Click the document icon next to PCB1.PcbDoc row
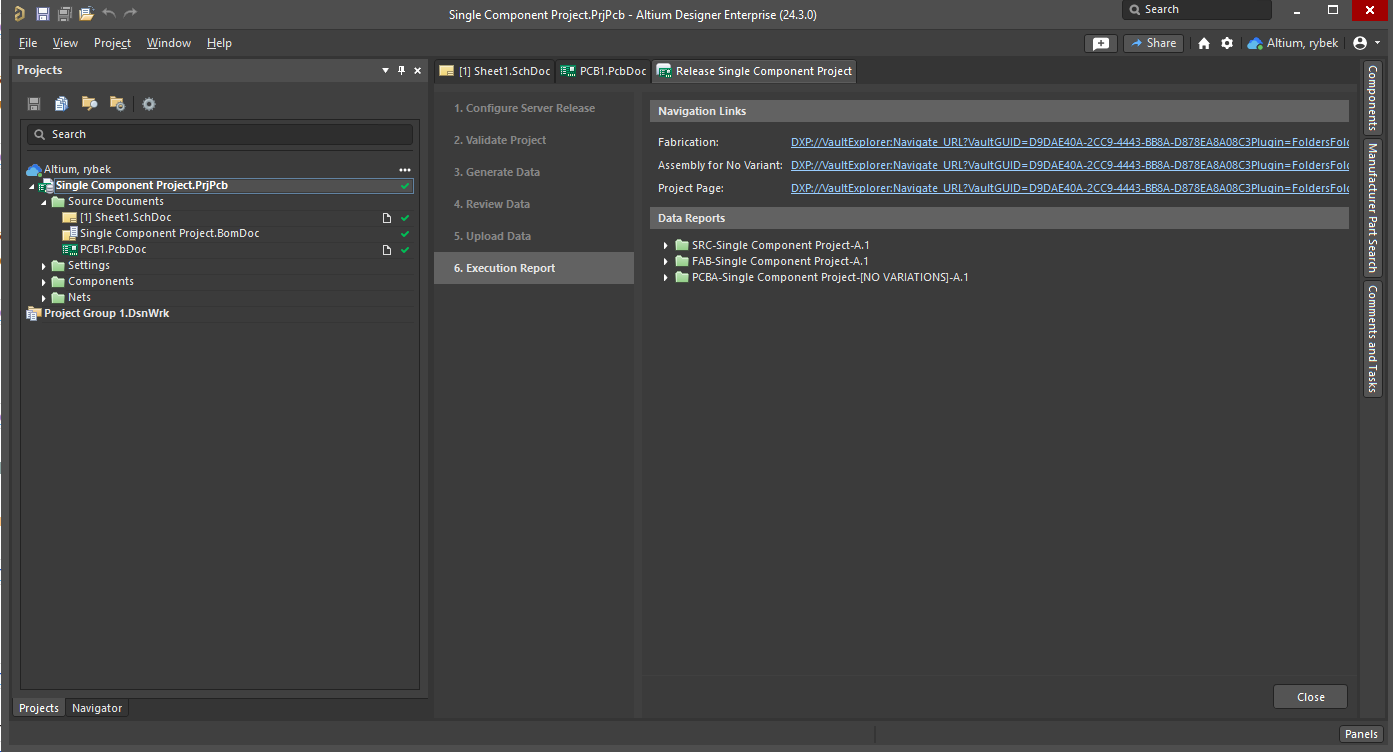The width and height of the screenshot is (1393, 752). tap(386, 250)
